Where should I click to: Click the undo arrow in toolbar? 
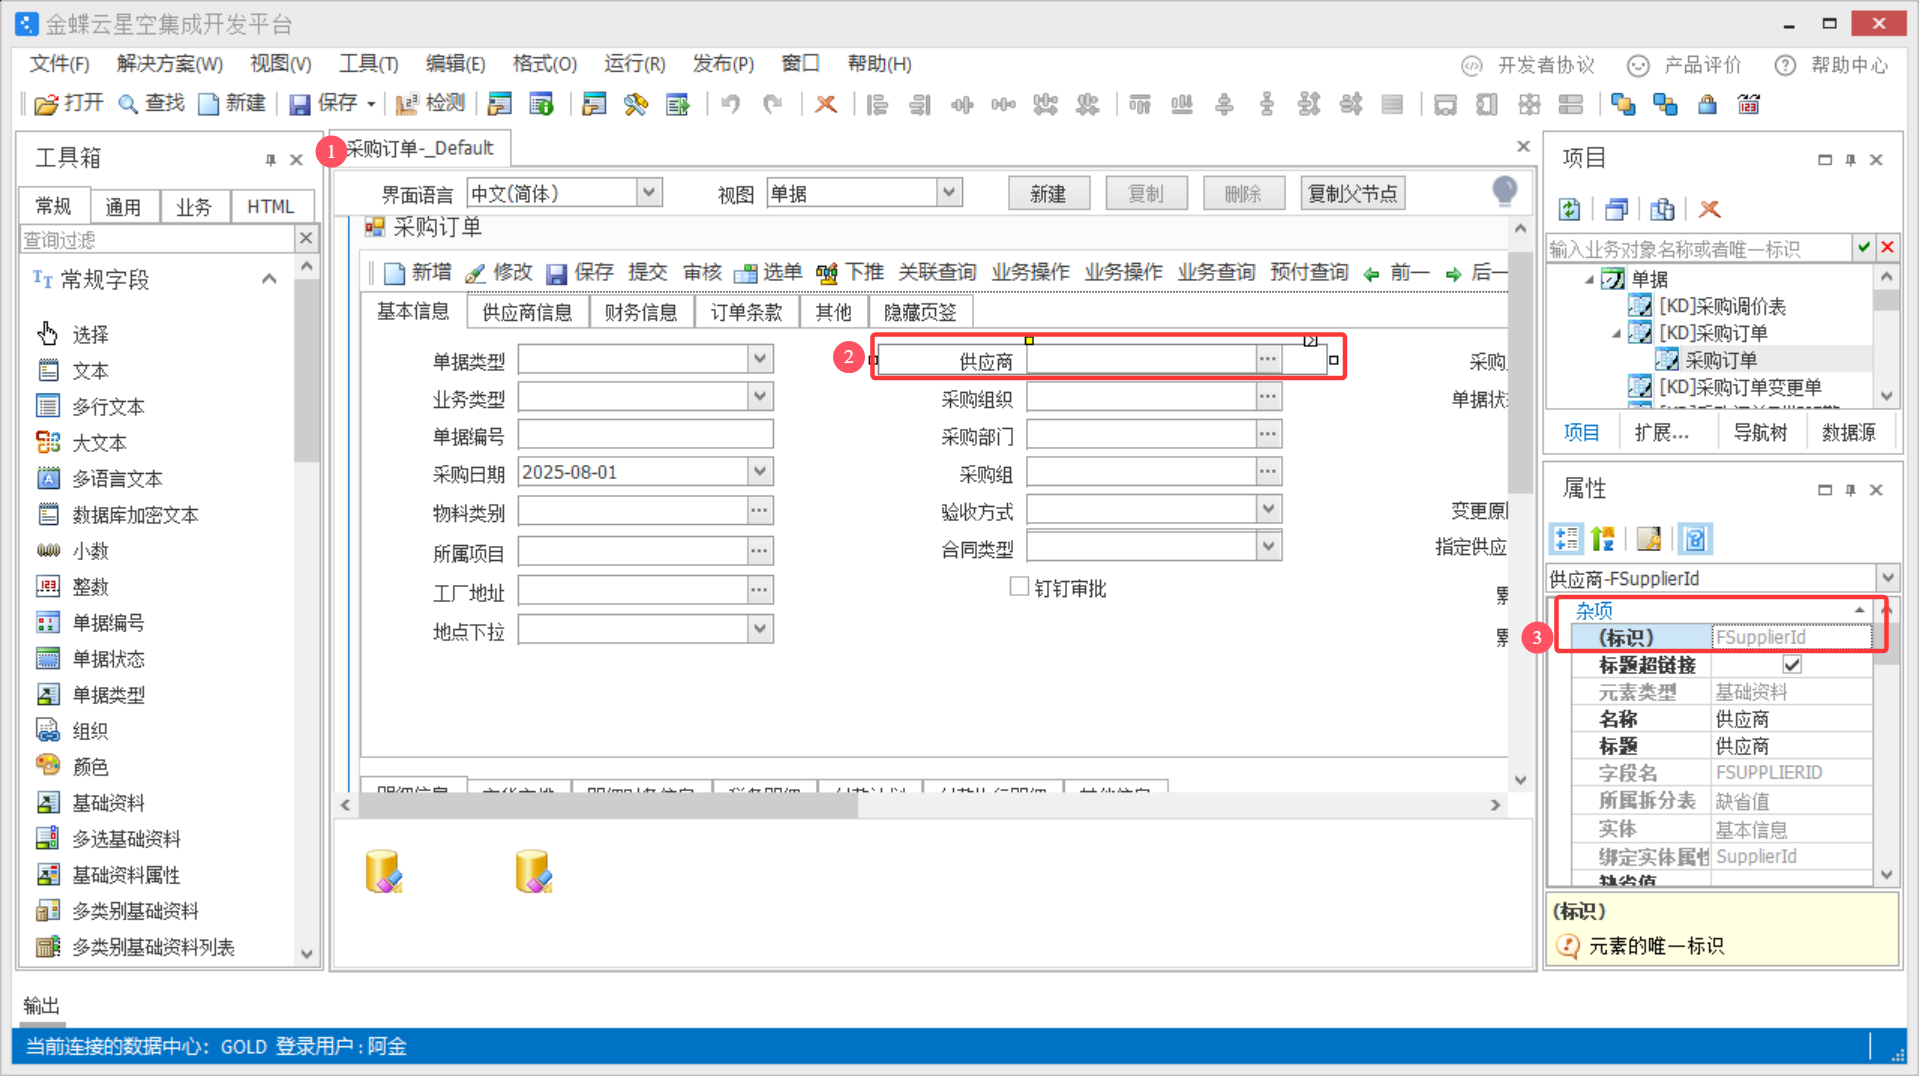point(731,104)
